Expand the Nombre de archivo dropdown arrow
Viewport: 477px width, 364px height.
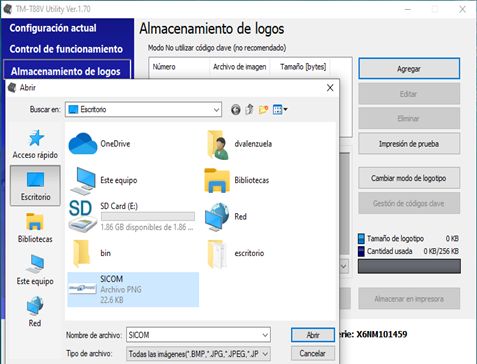click(265, 335)
